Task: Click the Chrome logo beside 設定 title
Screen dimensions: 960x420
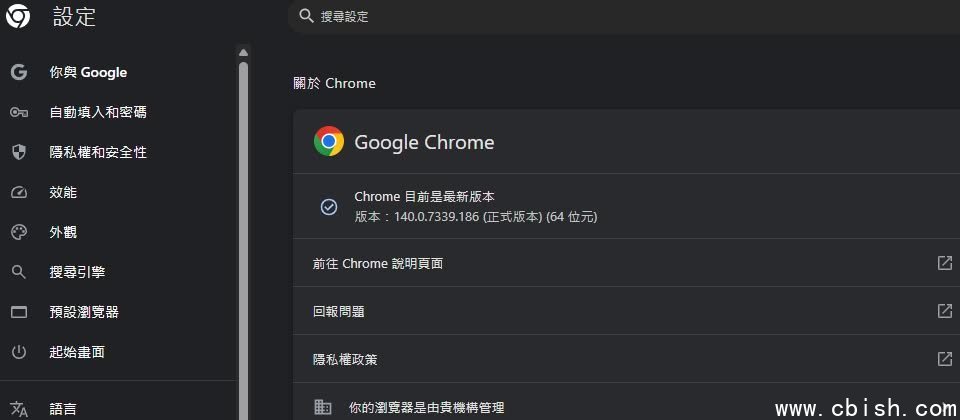Action: point(18,16)
